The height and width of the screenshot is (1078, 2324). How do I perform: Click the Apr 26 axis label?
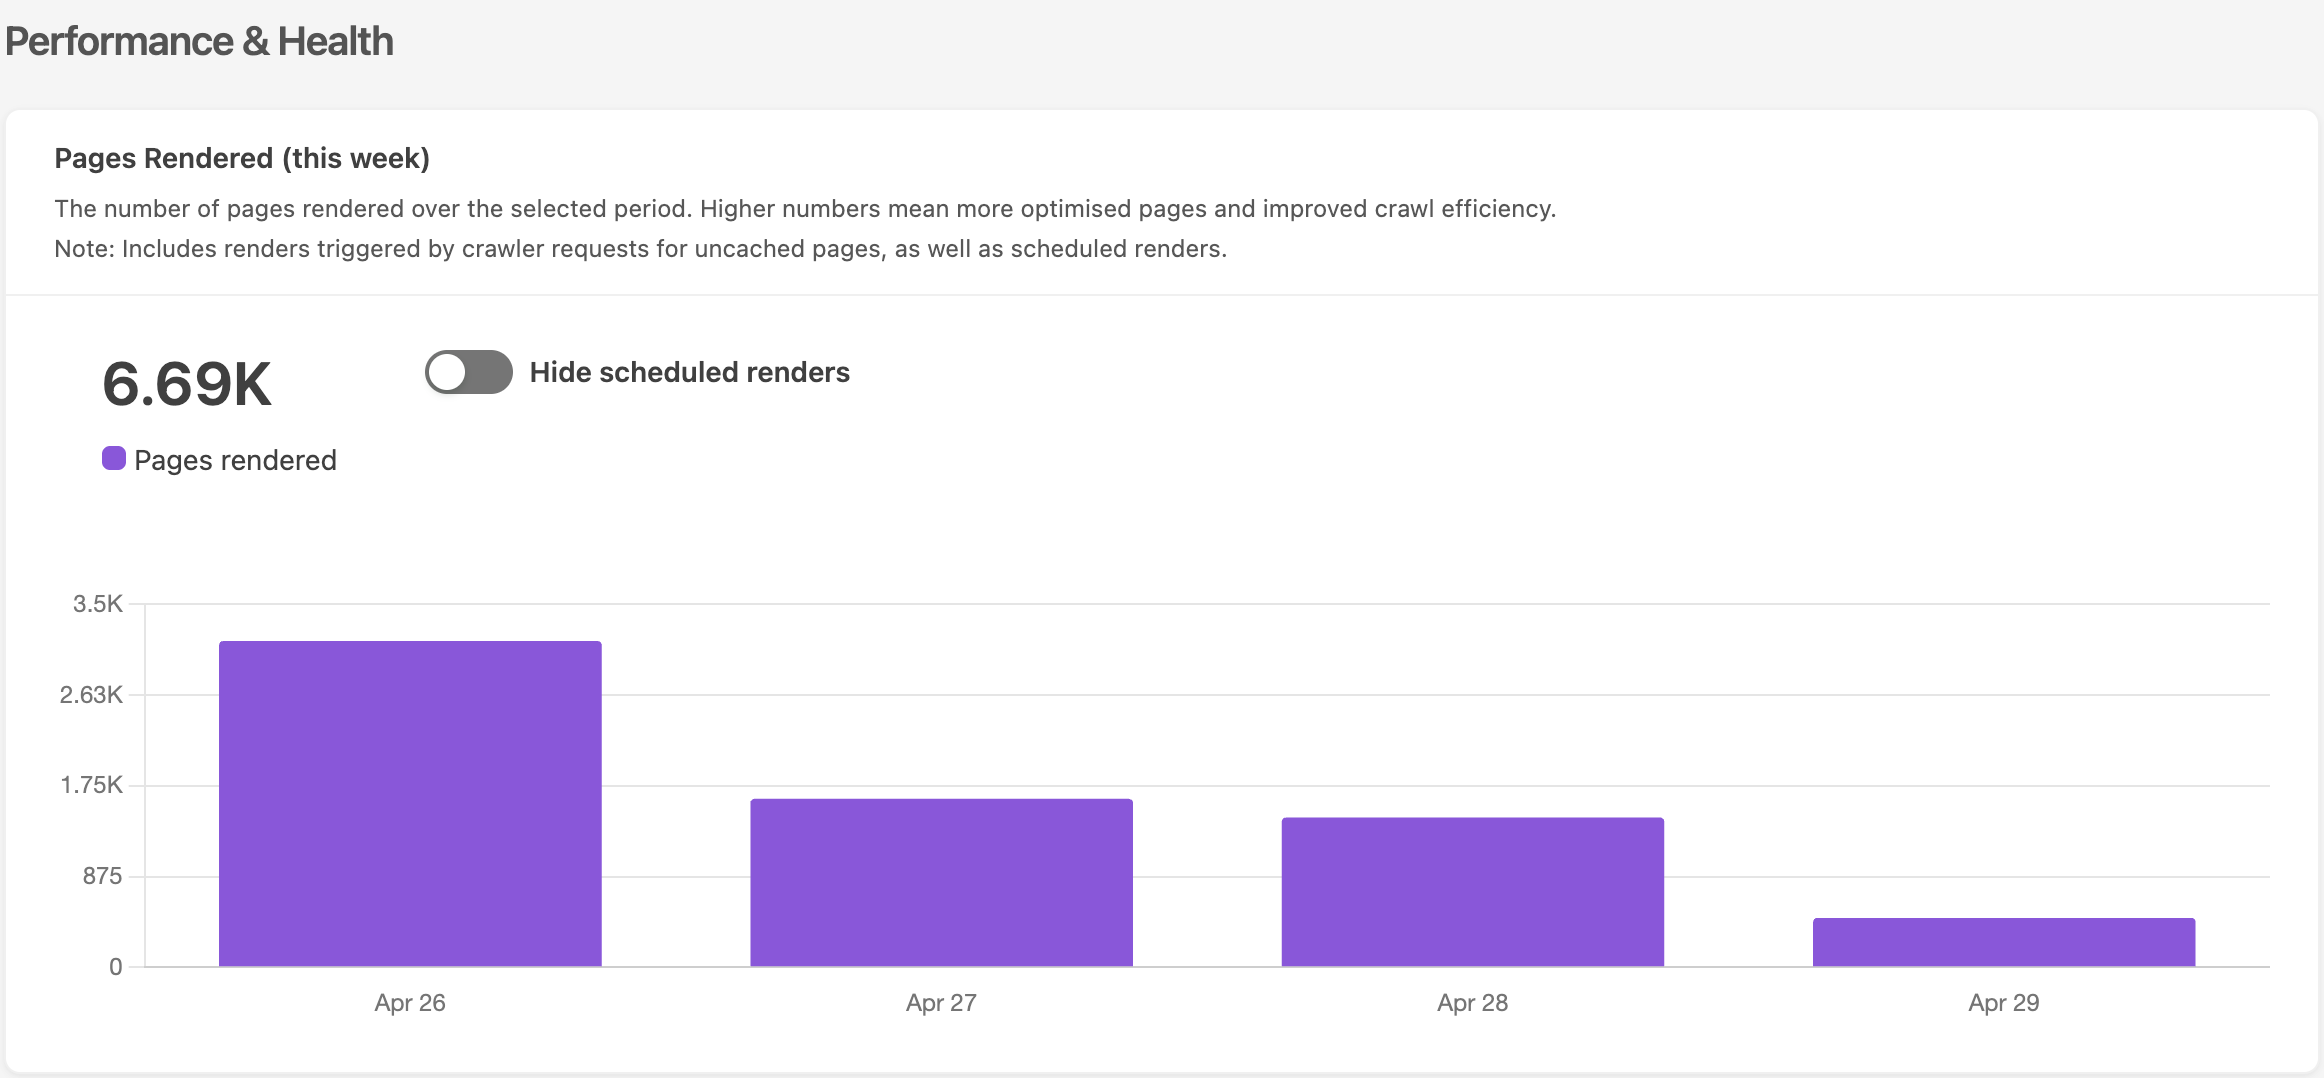point(410,1003)
